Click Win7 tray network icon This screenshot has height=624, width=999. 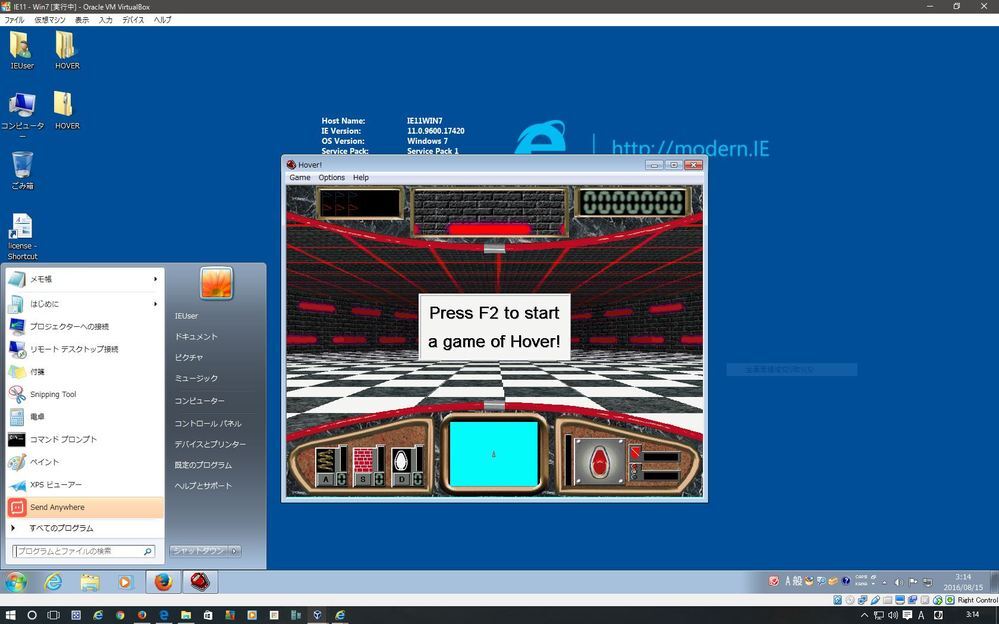(x=928, y=582)
